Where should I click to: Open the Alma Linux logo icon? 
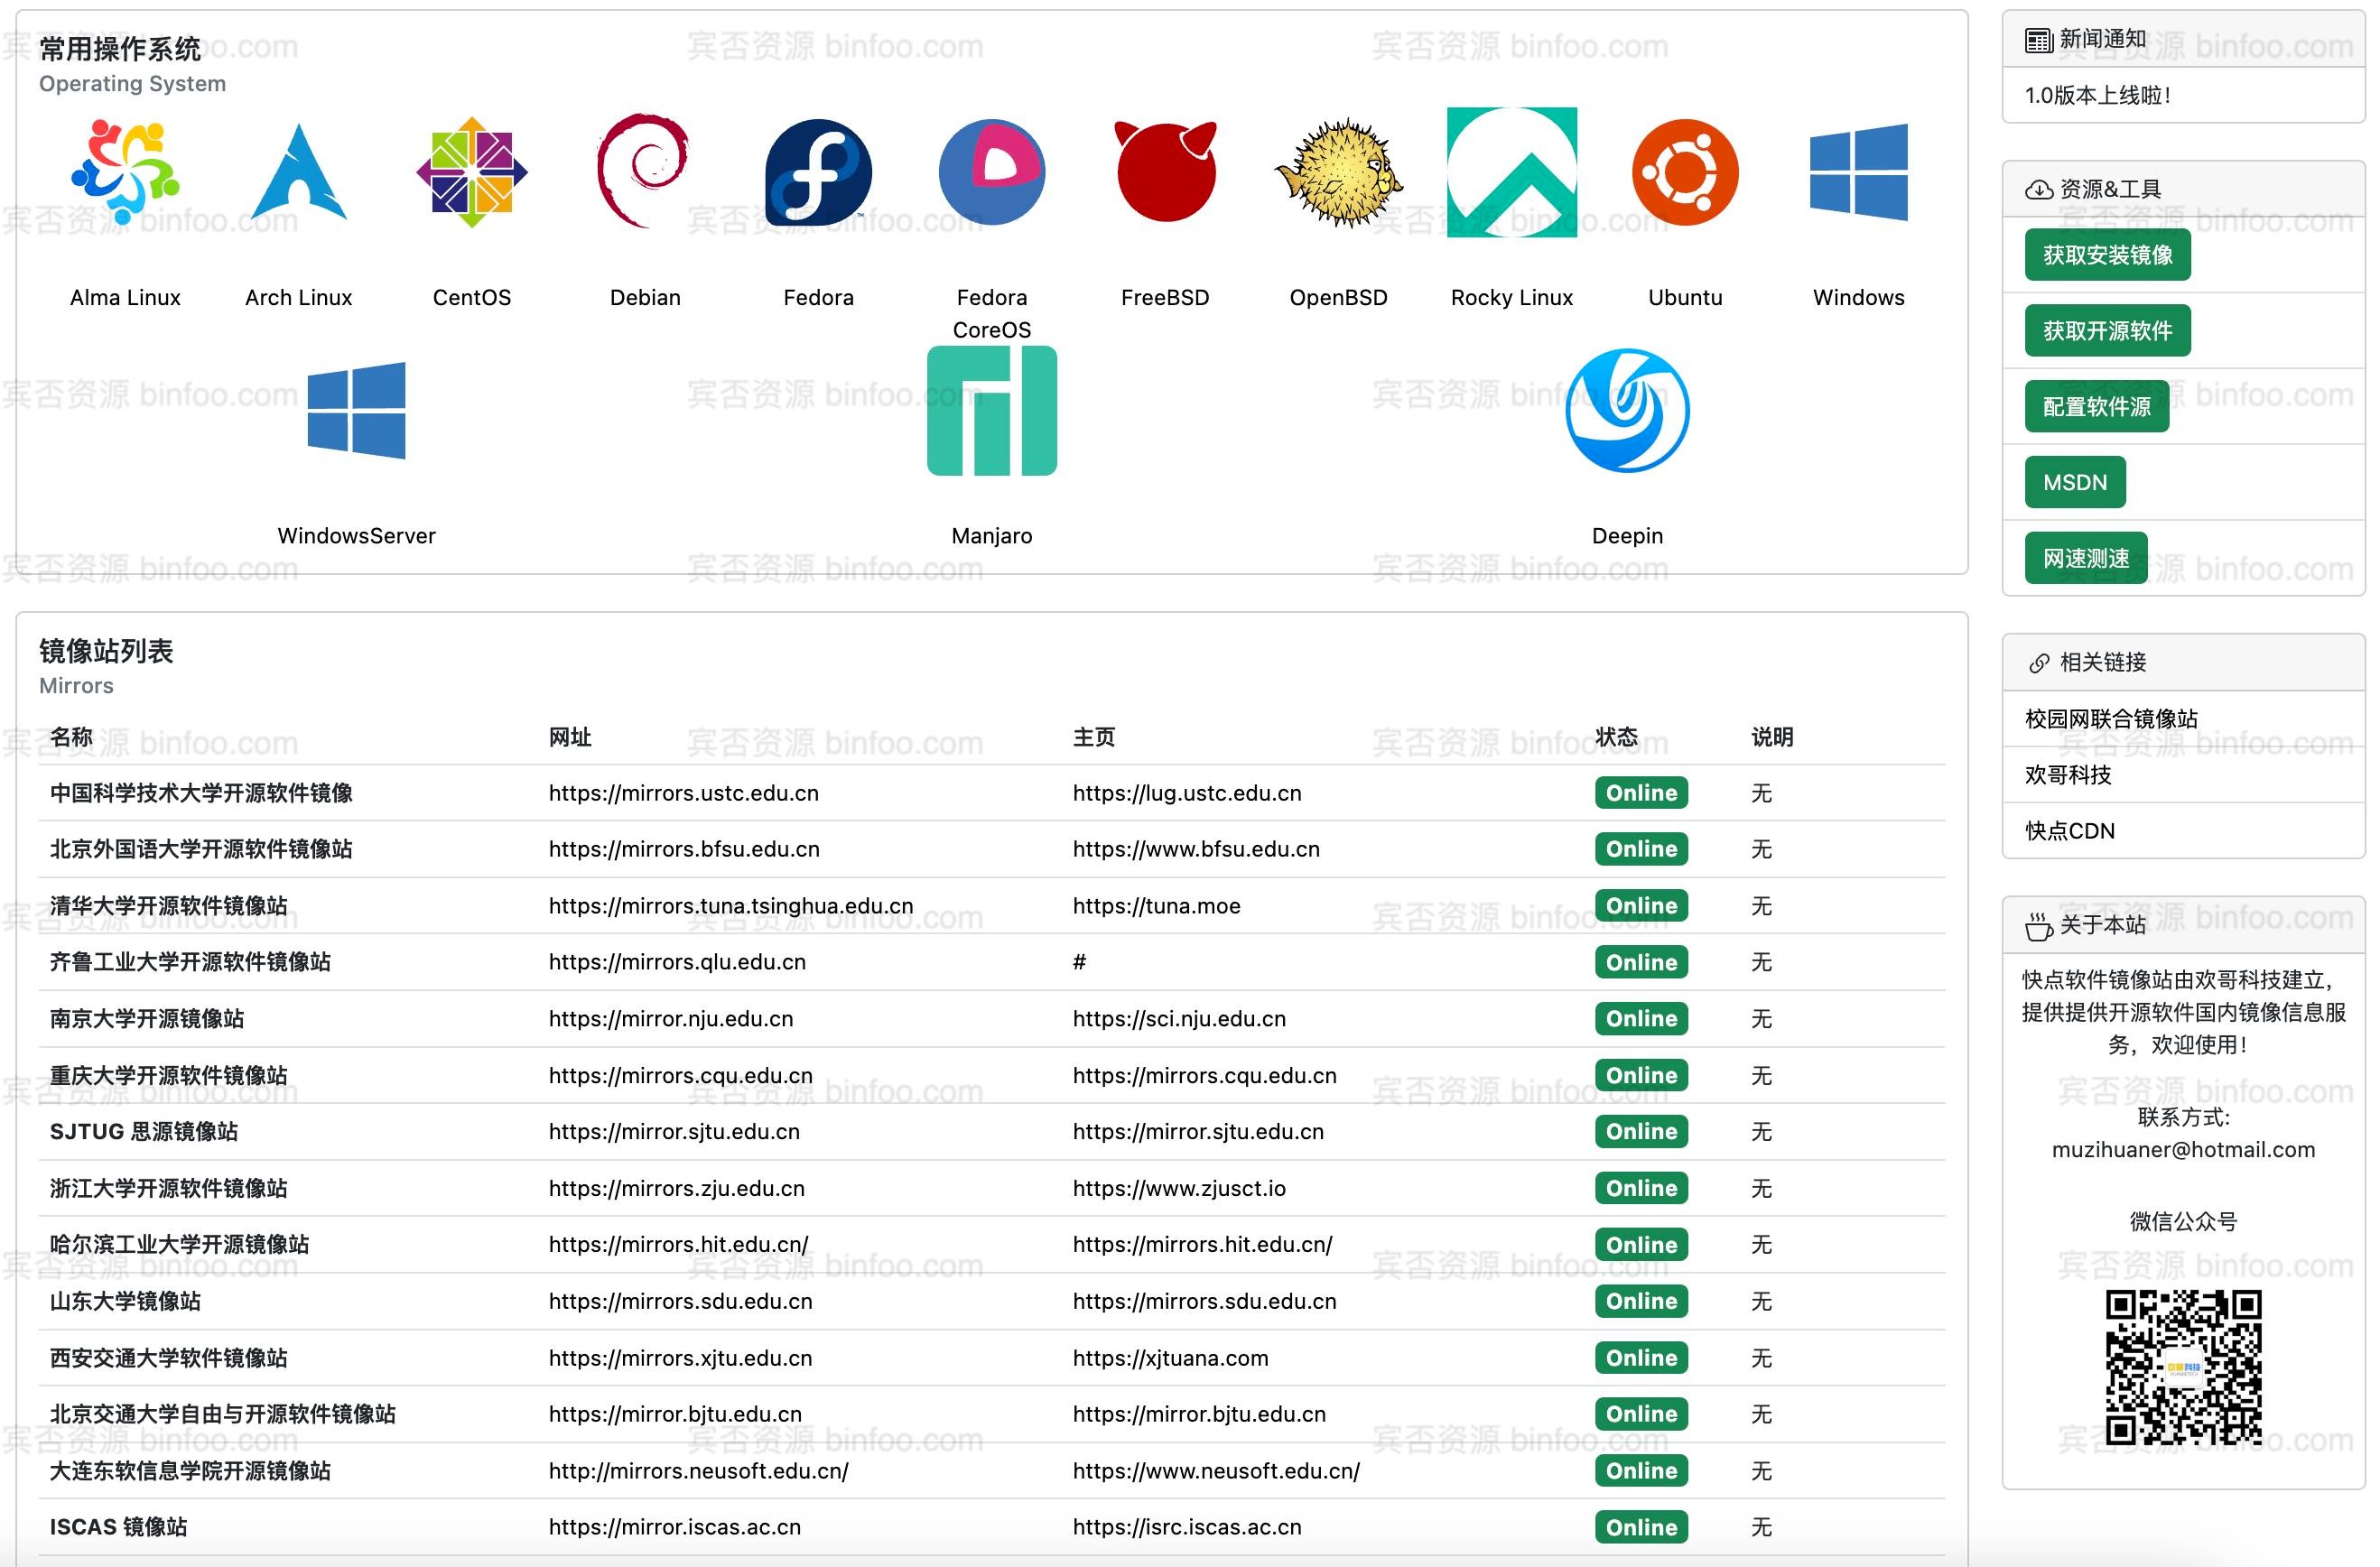tap(125, 172)
